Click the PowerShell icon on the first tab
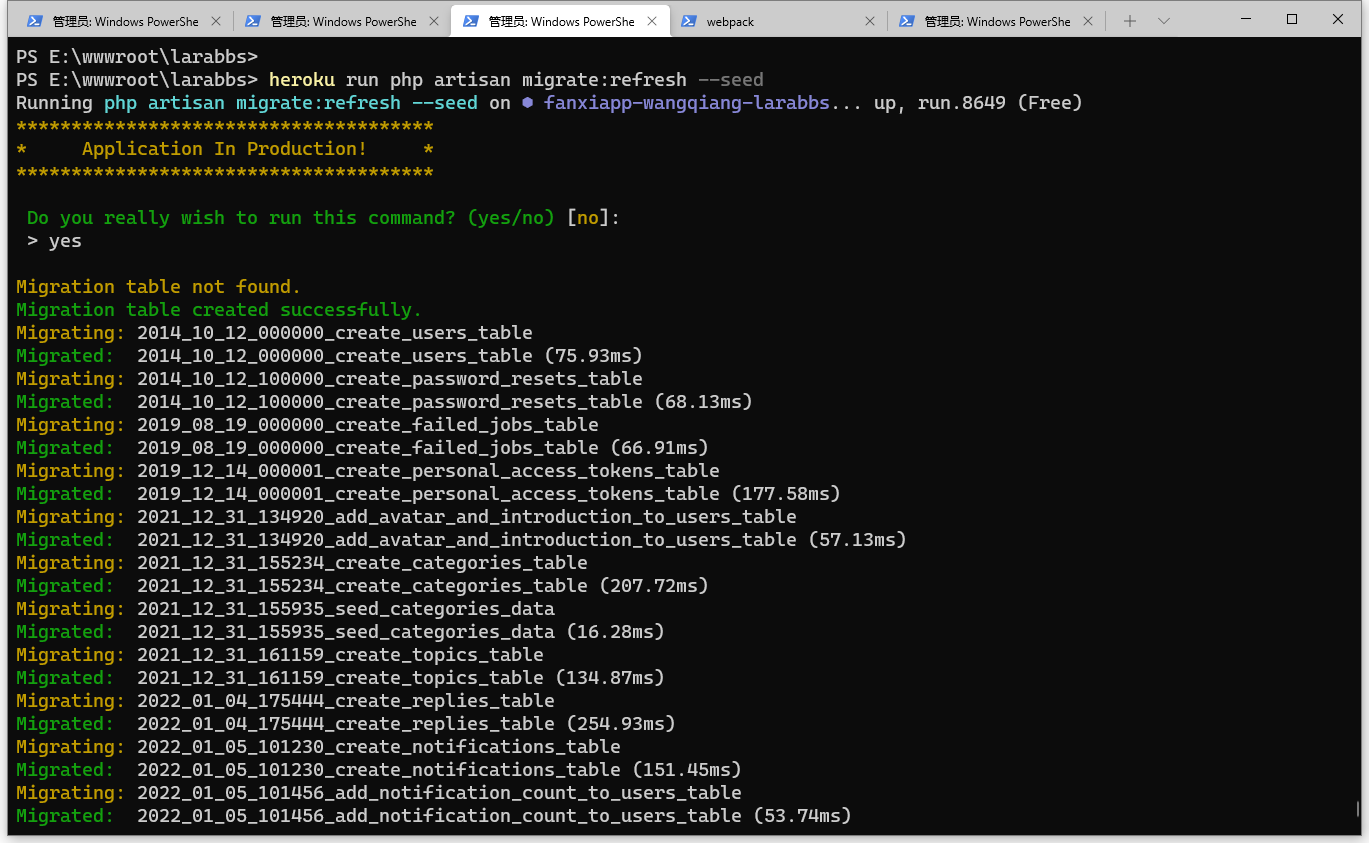This screenshot has width=1369, height=843. tap(35, 21)
